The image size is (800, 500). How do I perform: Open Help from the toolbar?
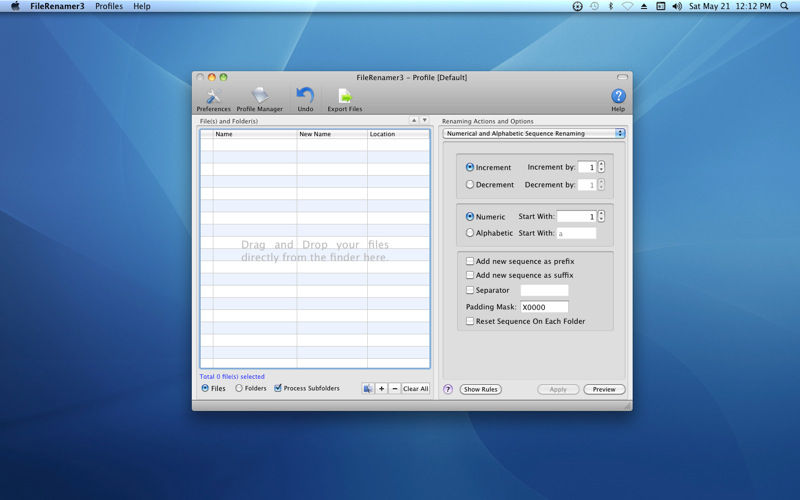(618, 100)
